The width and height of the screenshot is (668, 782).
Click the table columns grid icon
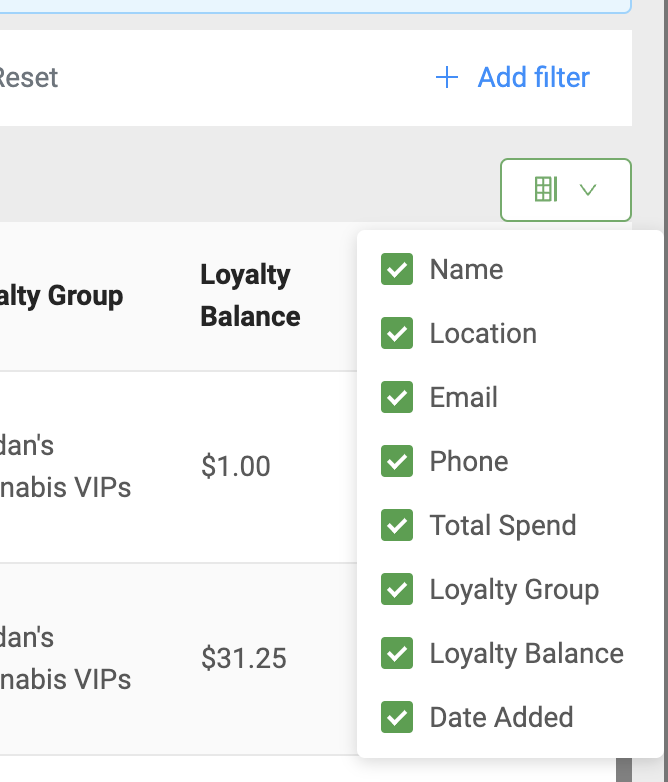[x=546, y=189]
